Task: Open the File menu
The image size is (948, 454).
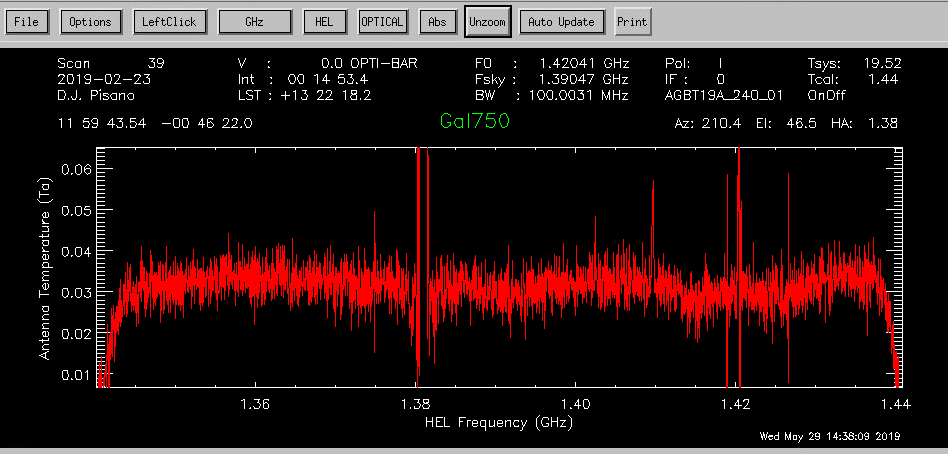Action: [27, 22]
